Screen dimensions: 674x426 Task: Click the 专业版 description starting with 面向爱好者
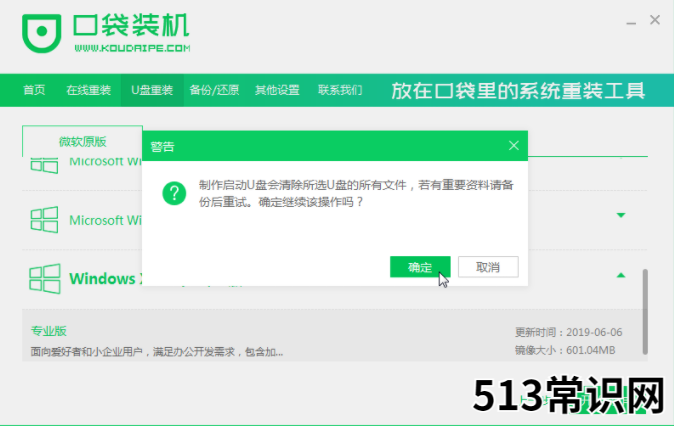[x=157, y=352]
